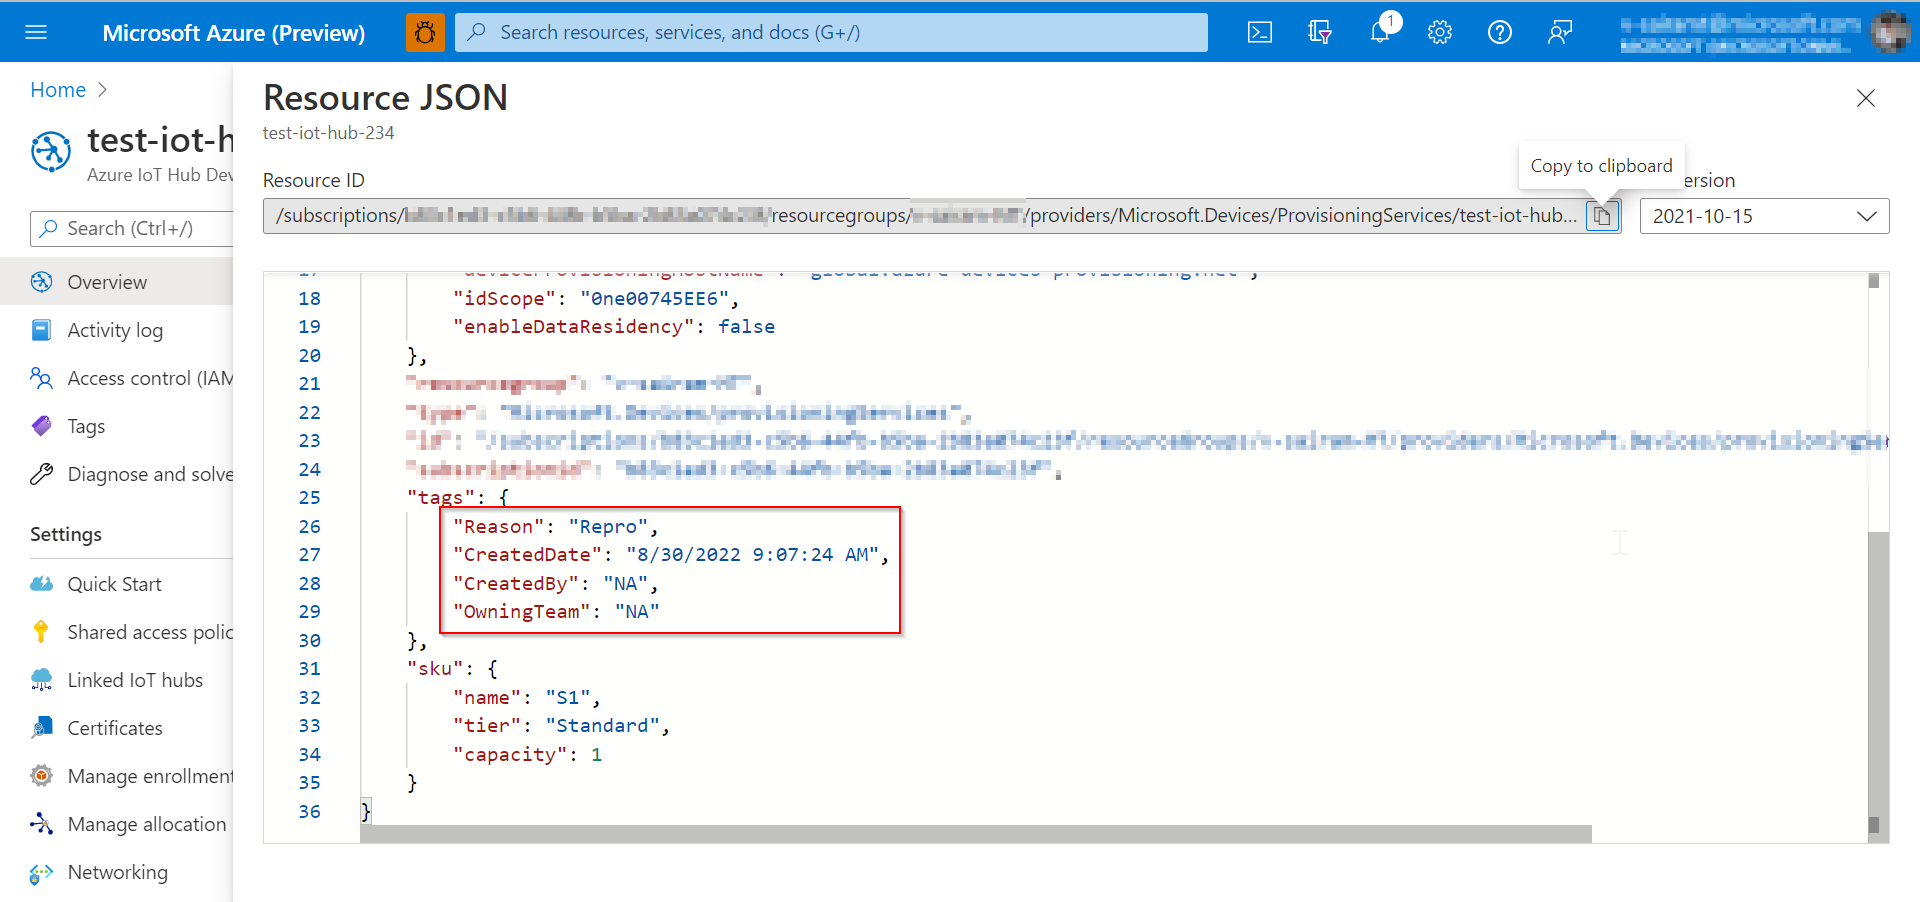The width and height of the screenshot is (1920, 902).
Task: Click the Activity log icon
Action: pos(41,330)
